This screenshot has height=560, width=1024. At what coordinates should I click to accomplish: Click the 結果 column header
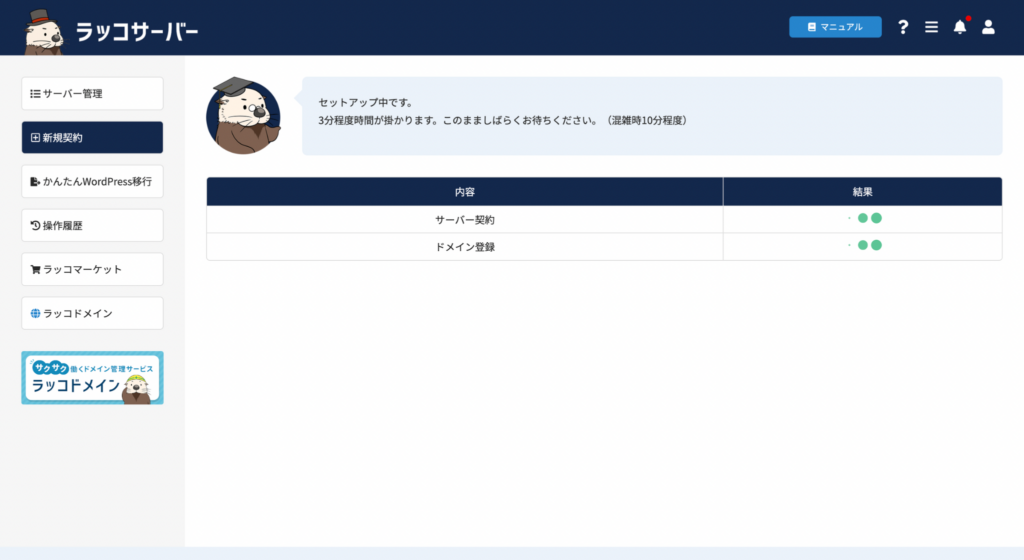click(862, 191)
